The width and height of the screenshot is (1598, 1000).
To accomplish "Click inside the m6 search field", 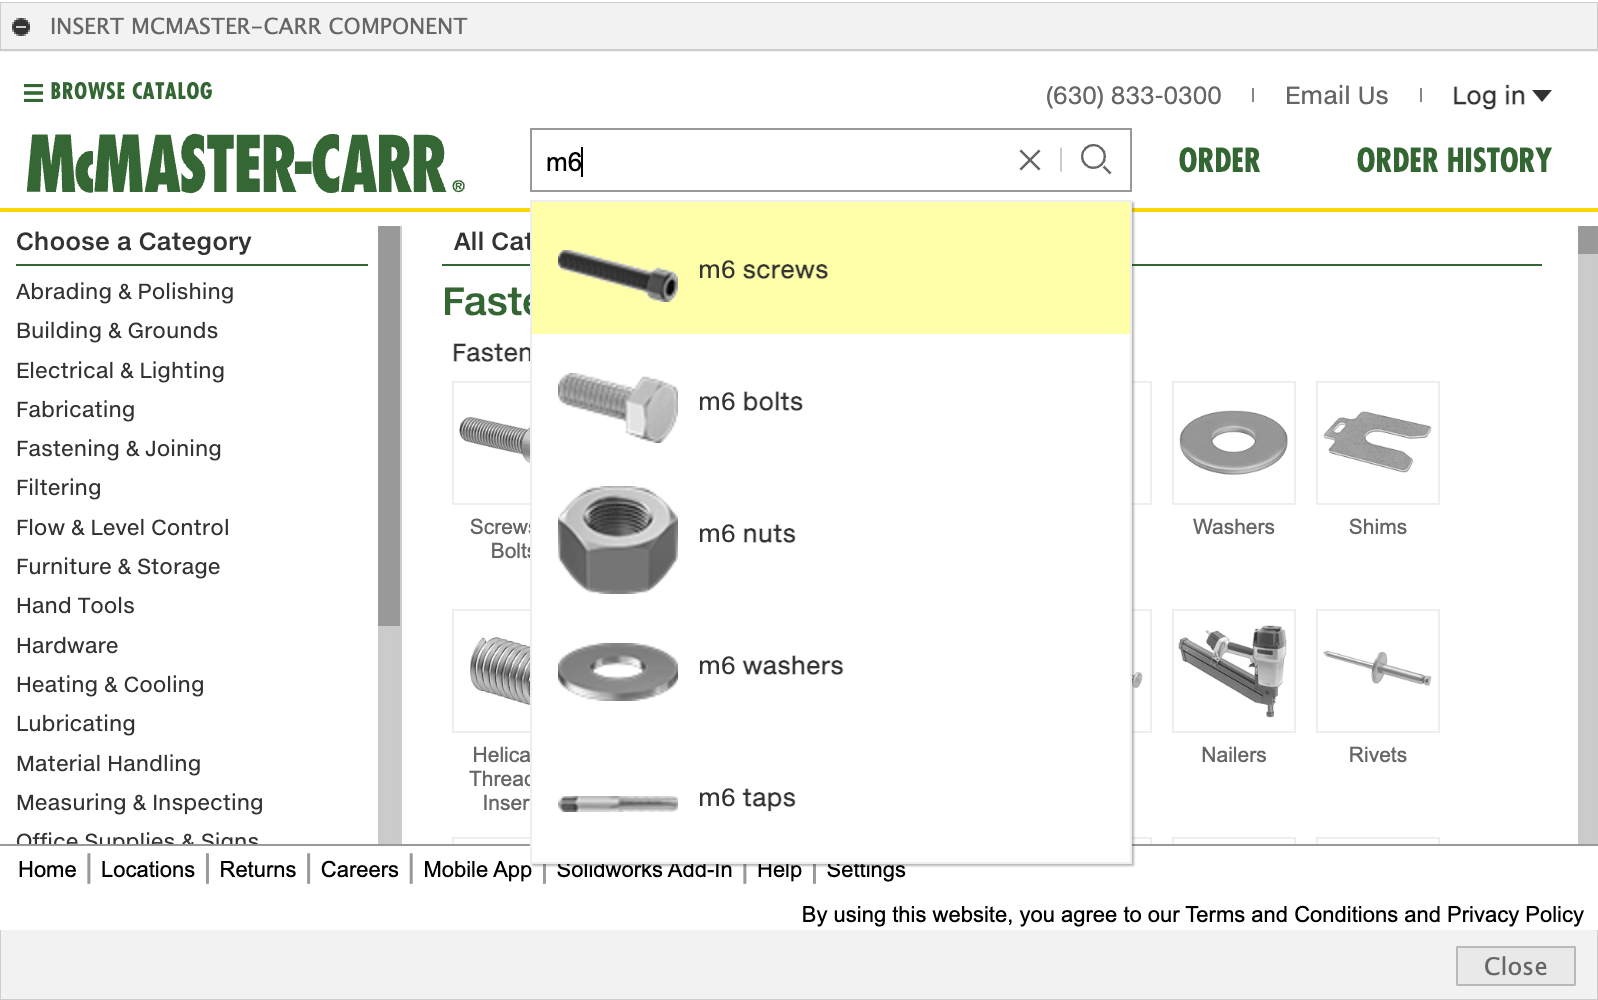I will [x=780, y=161].
